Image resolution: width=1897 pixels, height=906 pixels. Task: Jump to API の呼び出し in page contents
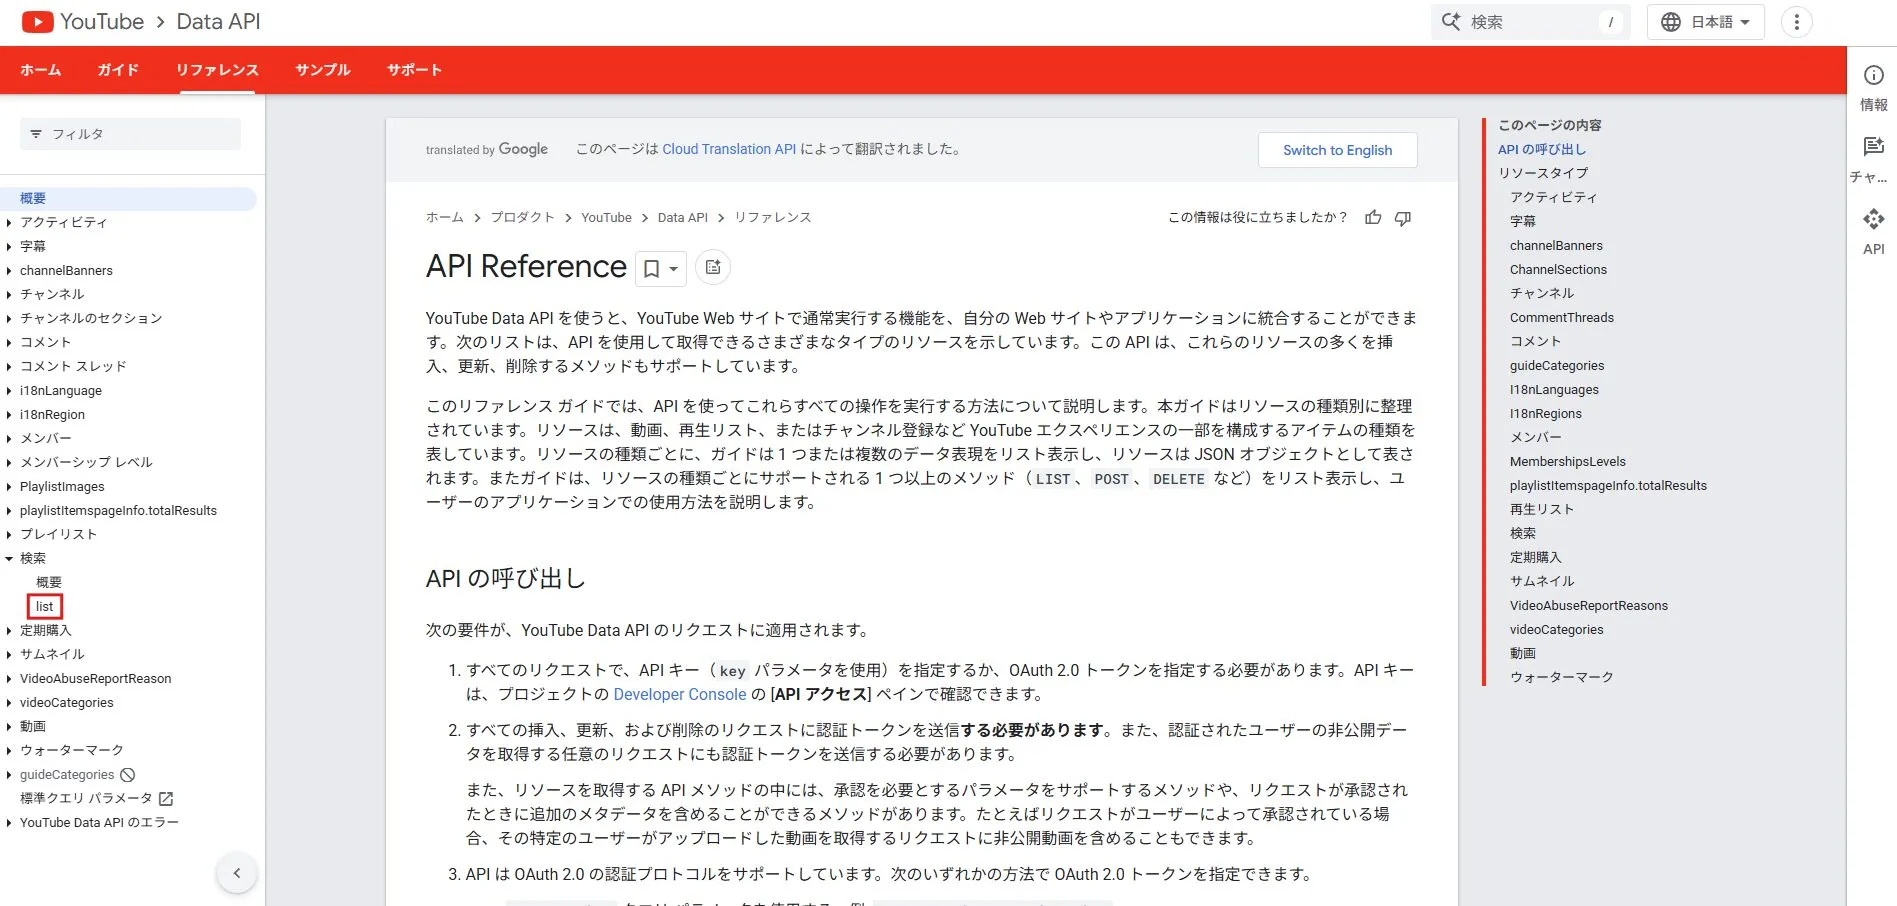[x=1542, y=150]
